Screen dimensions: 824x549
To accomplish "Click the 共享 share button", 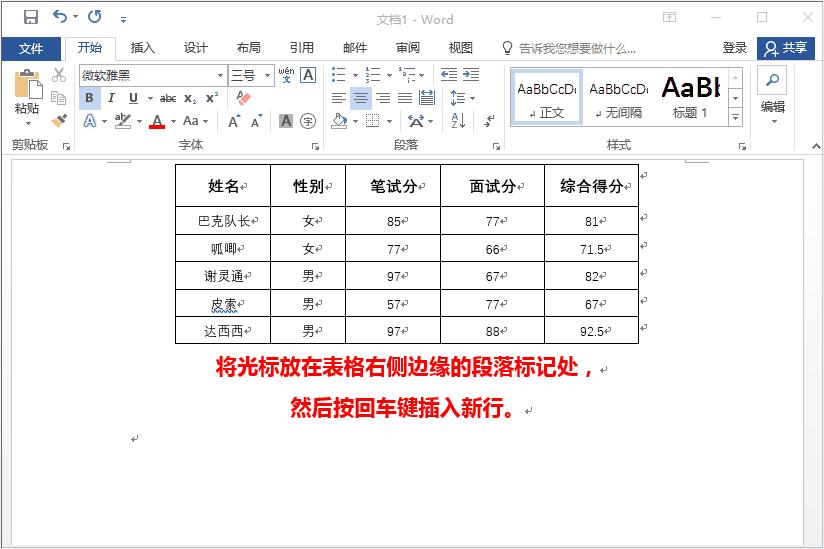I will (x=786, y=48).
